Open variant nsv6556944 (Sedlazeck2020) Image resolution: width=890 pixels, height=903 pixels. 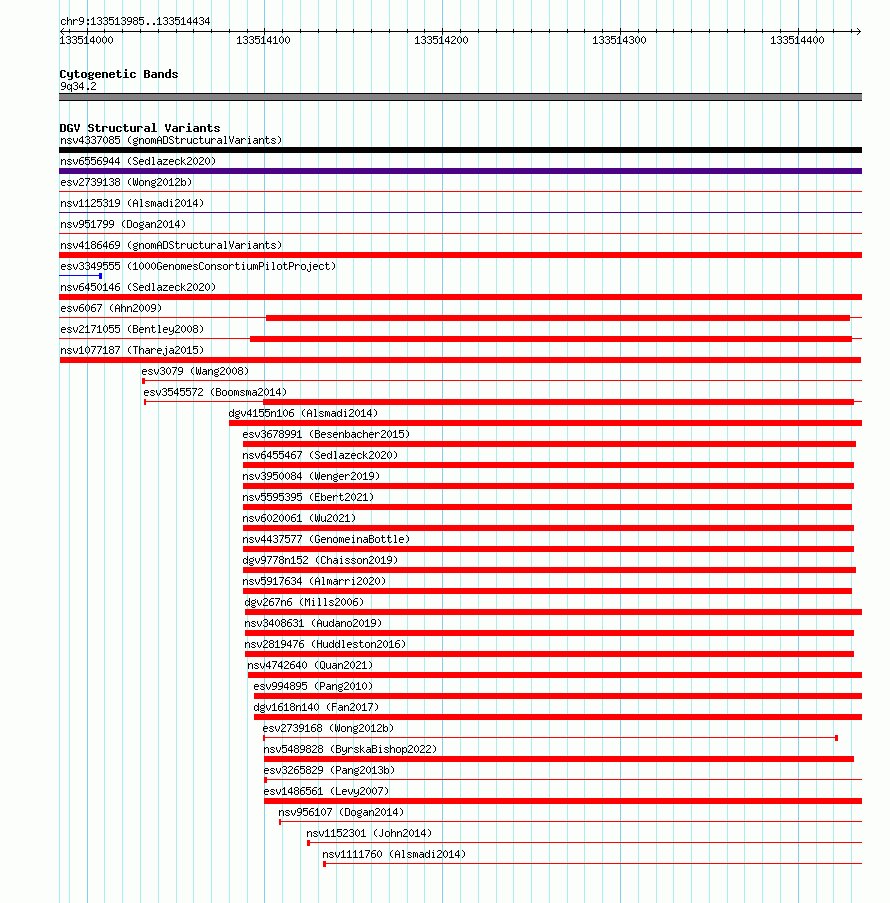point(138,161)
